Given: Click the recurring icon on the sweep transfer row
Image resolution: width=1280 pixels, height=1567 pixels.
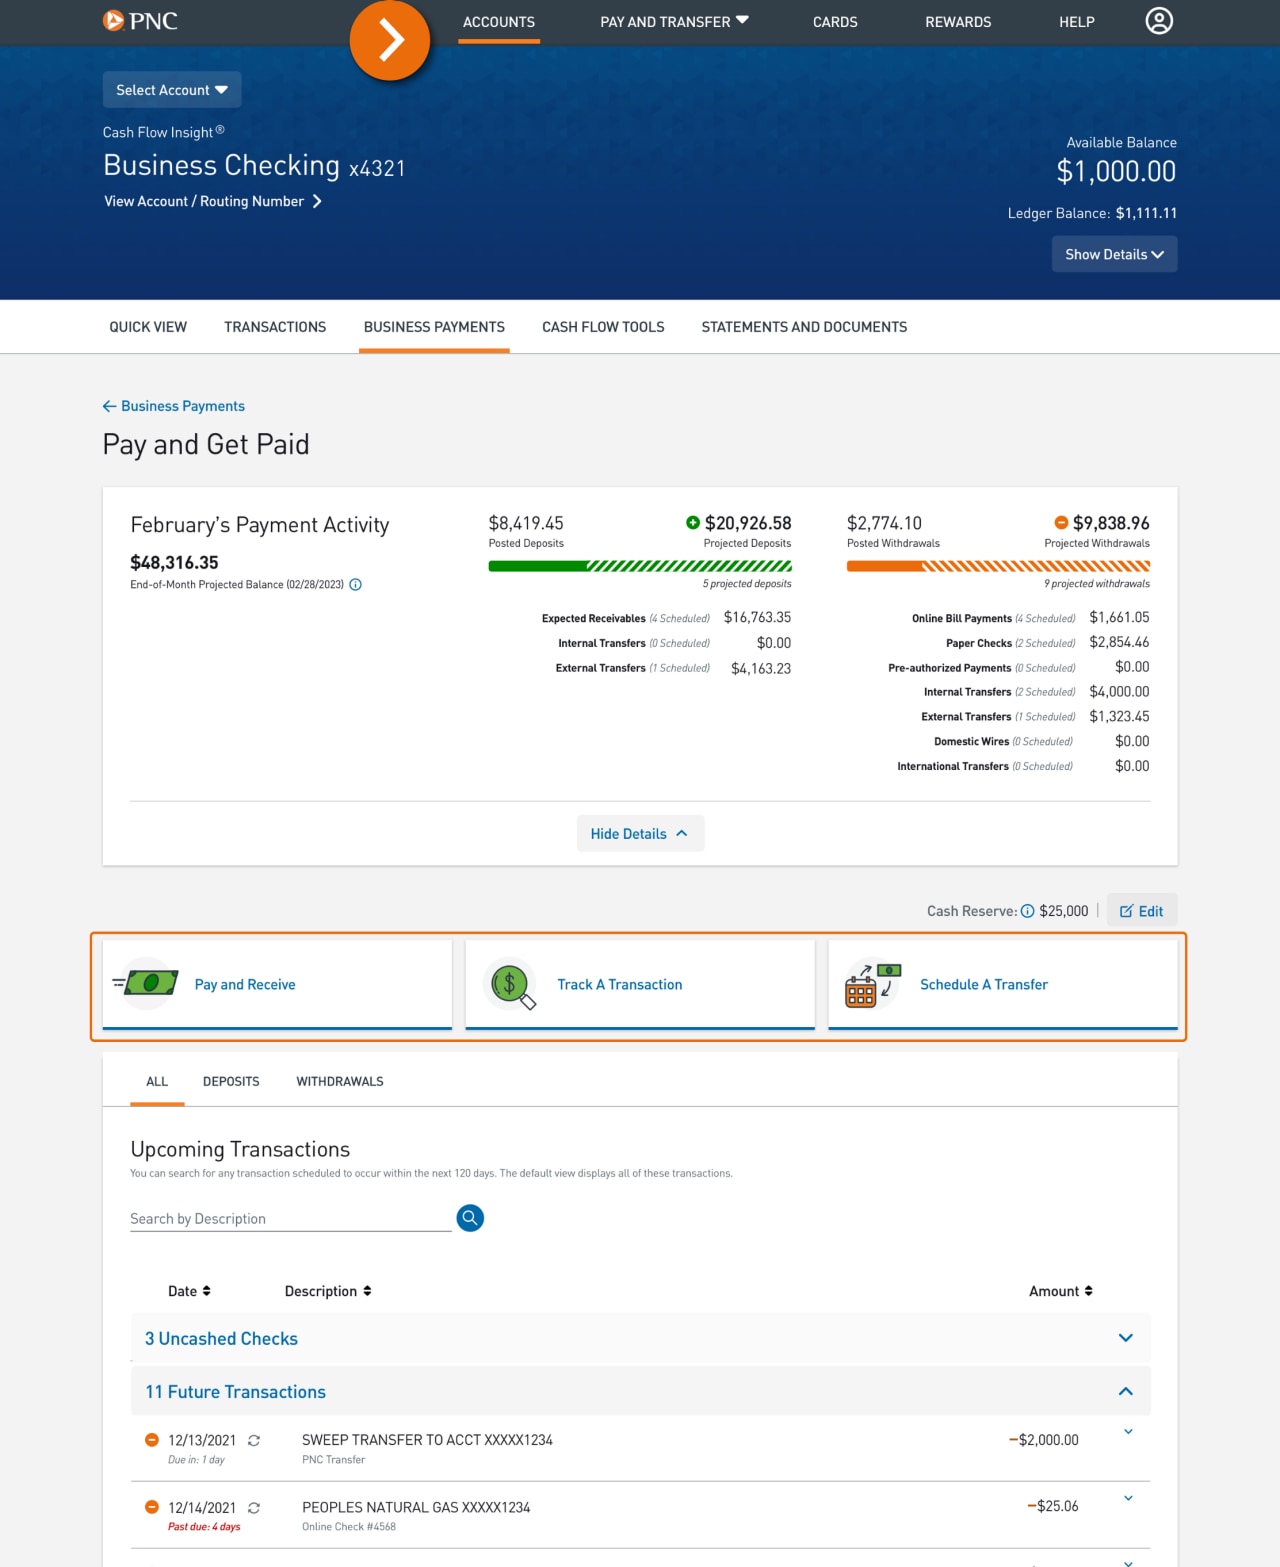Looking at the screenshot, I should tap(253, 1440).
